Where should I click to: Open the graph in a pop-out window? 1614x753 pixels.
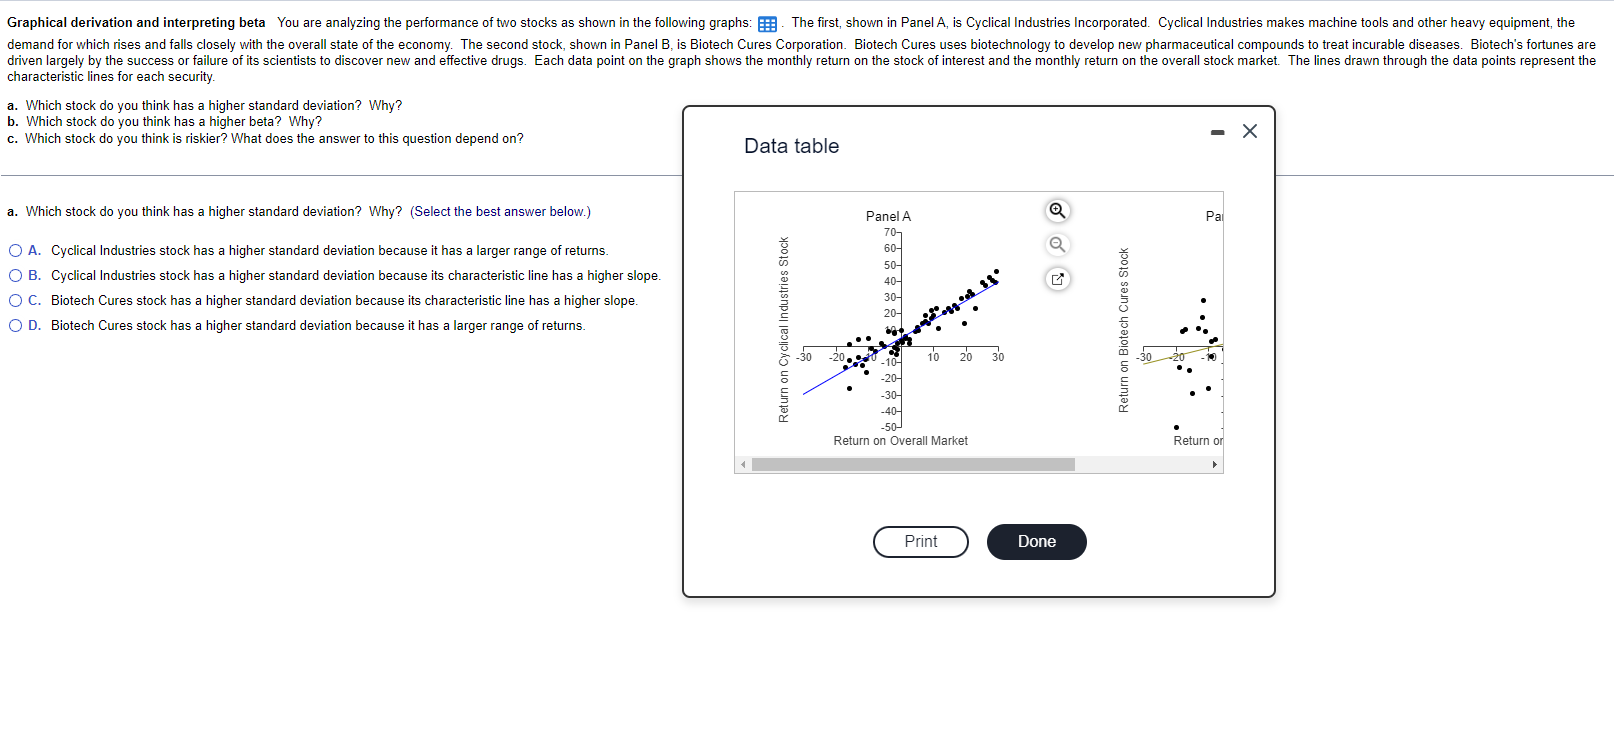pos(1057,279)
